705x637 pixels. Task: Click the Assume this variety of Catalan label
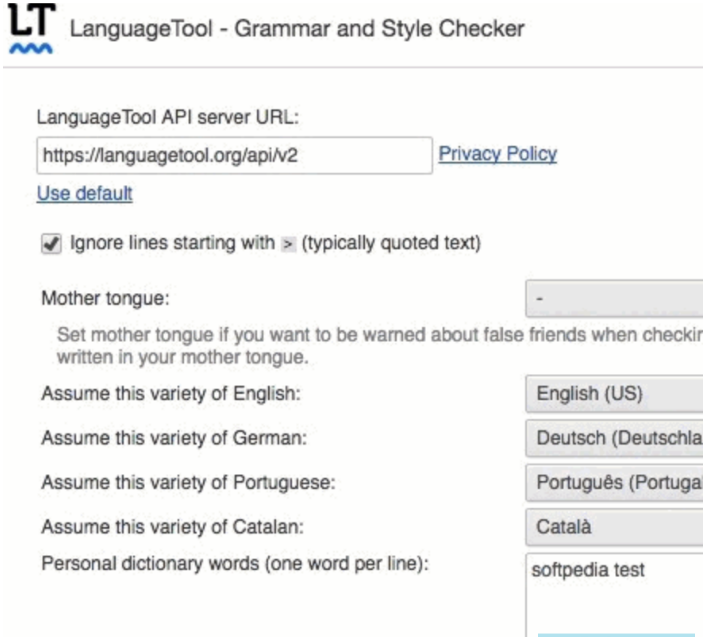click(x=173, y=527)
